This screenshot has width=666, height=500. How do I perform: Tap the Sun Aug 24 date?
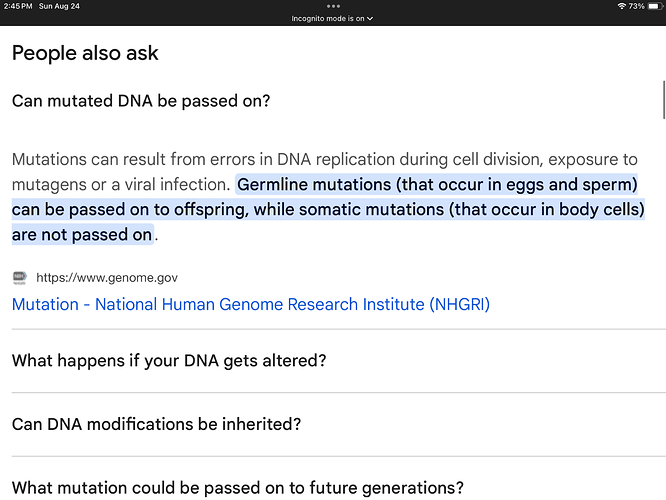pos(59,6)
